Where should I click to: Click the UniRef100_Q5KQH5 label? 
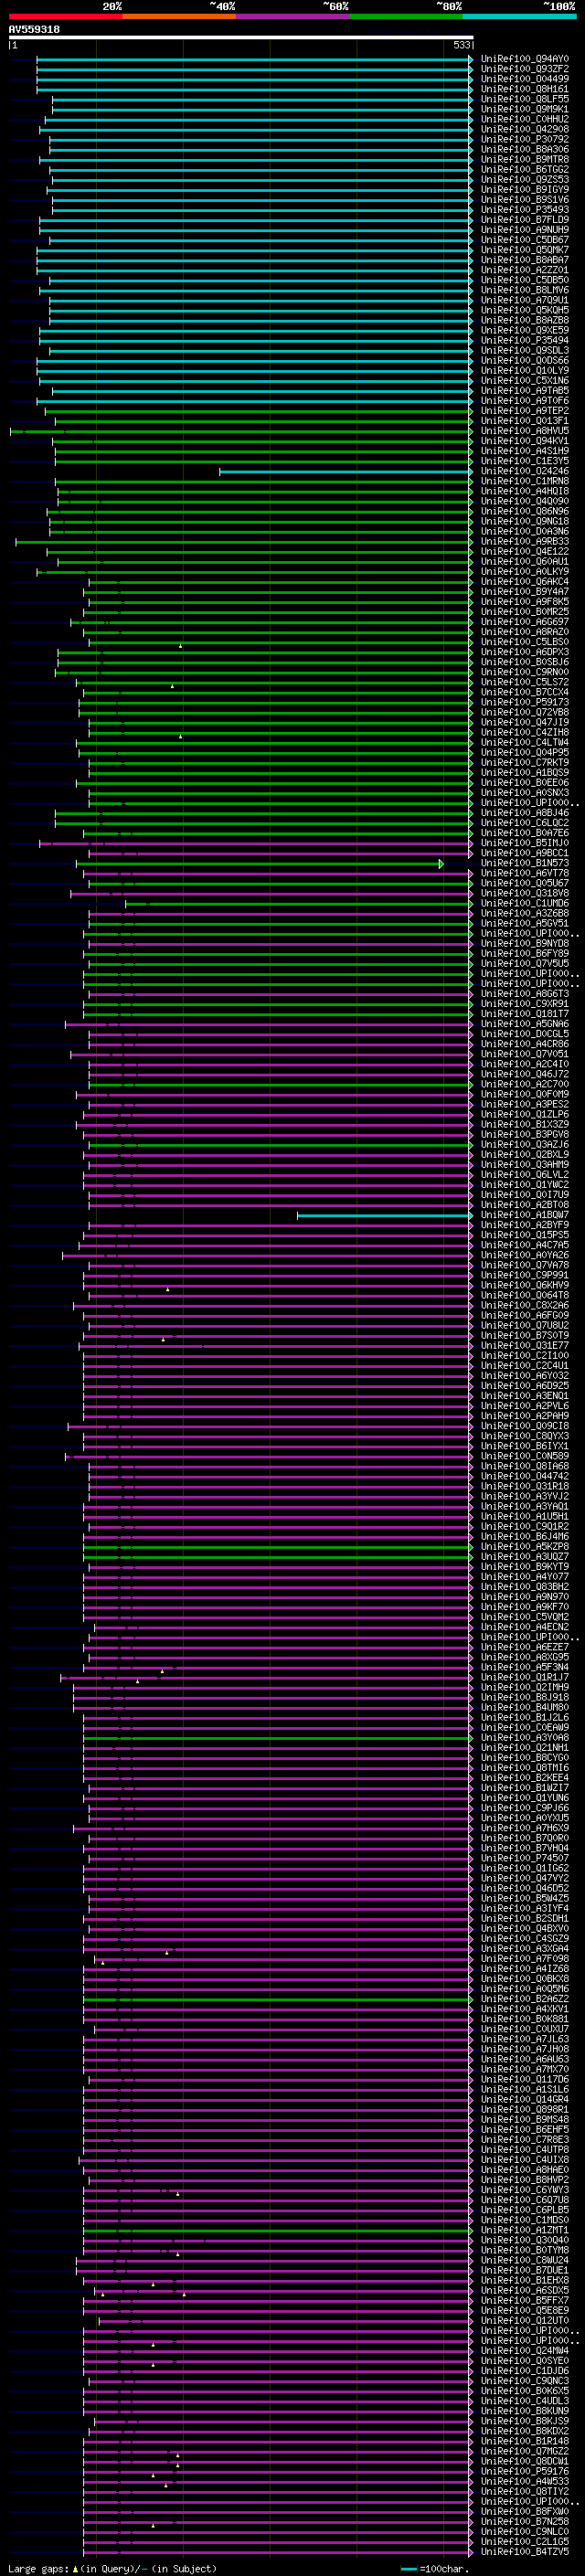(525, 310)
